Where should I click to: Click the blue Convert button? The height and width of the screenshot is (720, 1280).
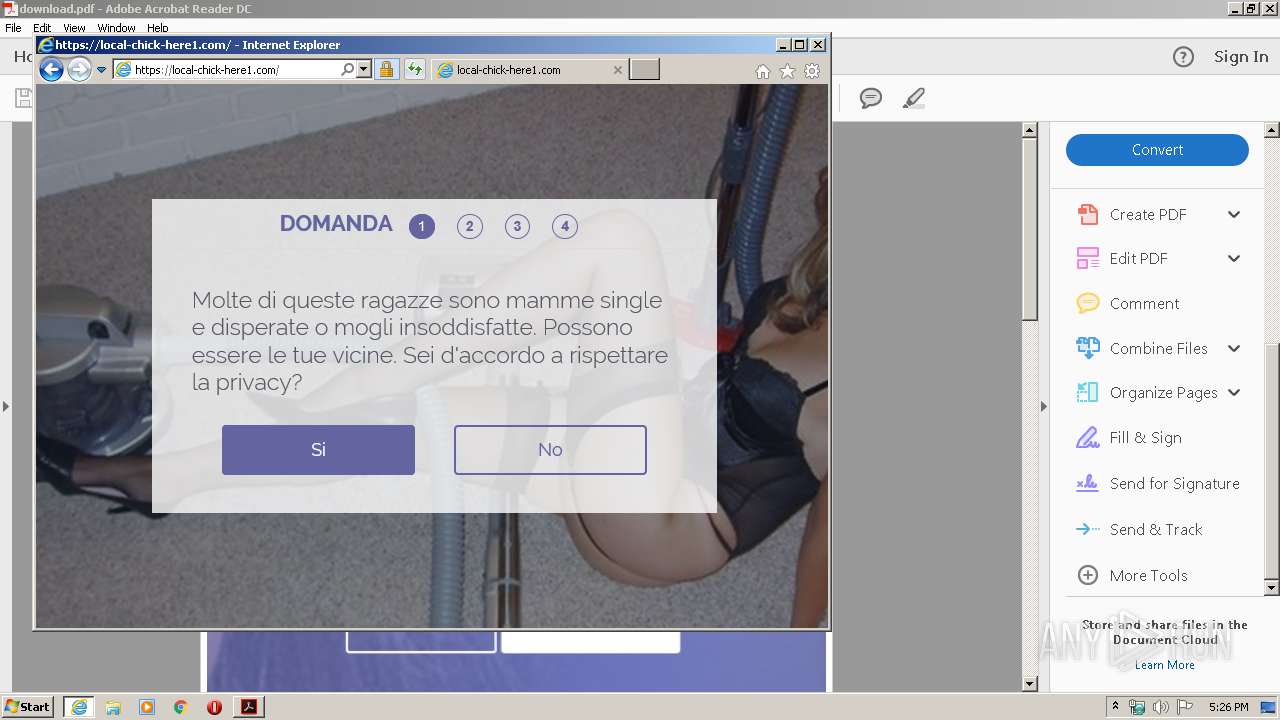click(x=1157, y=150)
